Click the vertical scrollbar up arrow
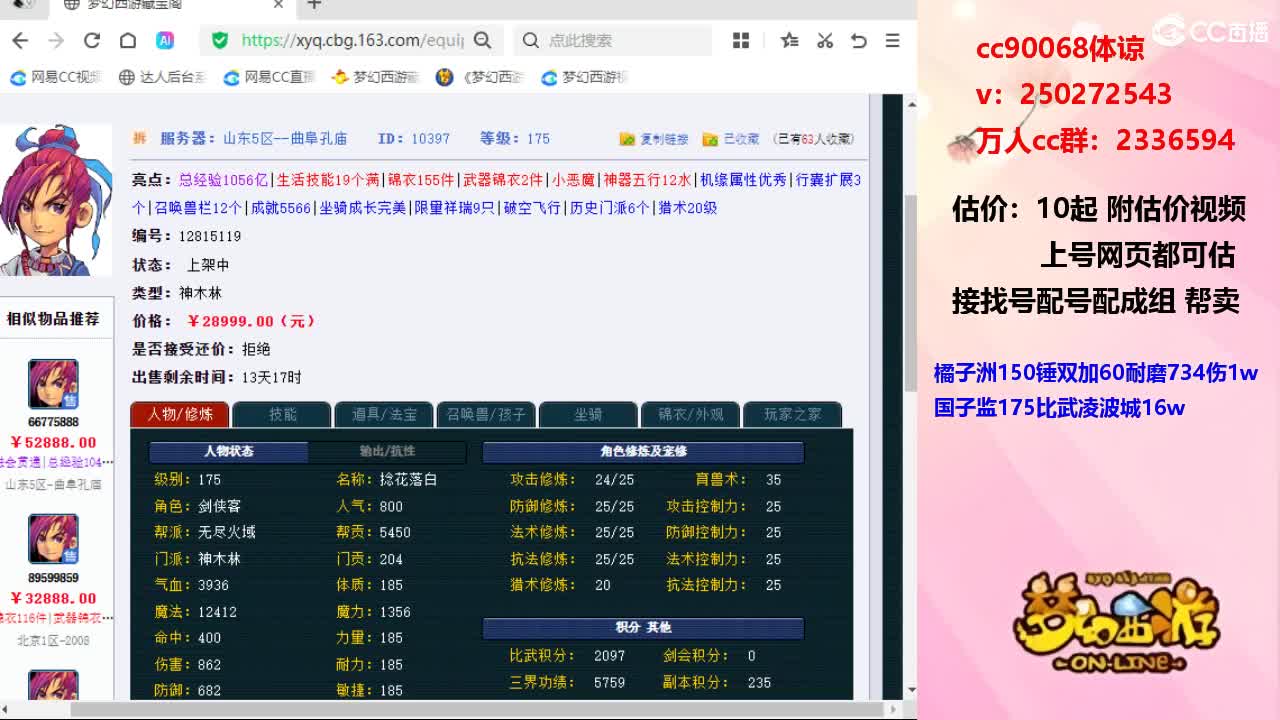The width and height of the screenshot is (1280, 720). (910, 103)
